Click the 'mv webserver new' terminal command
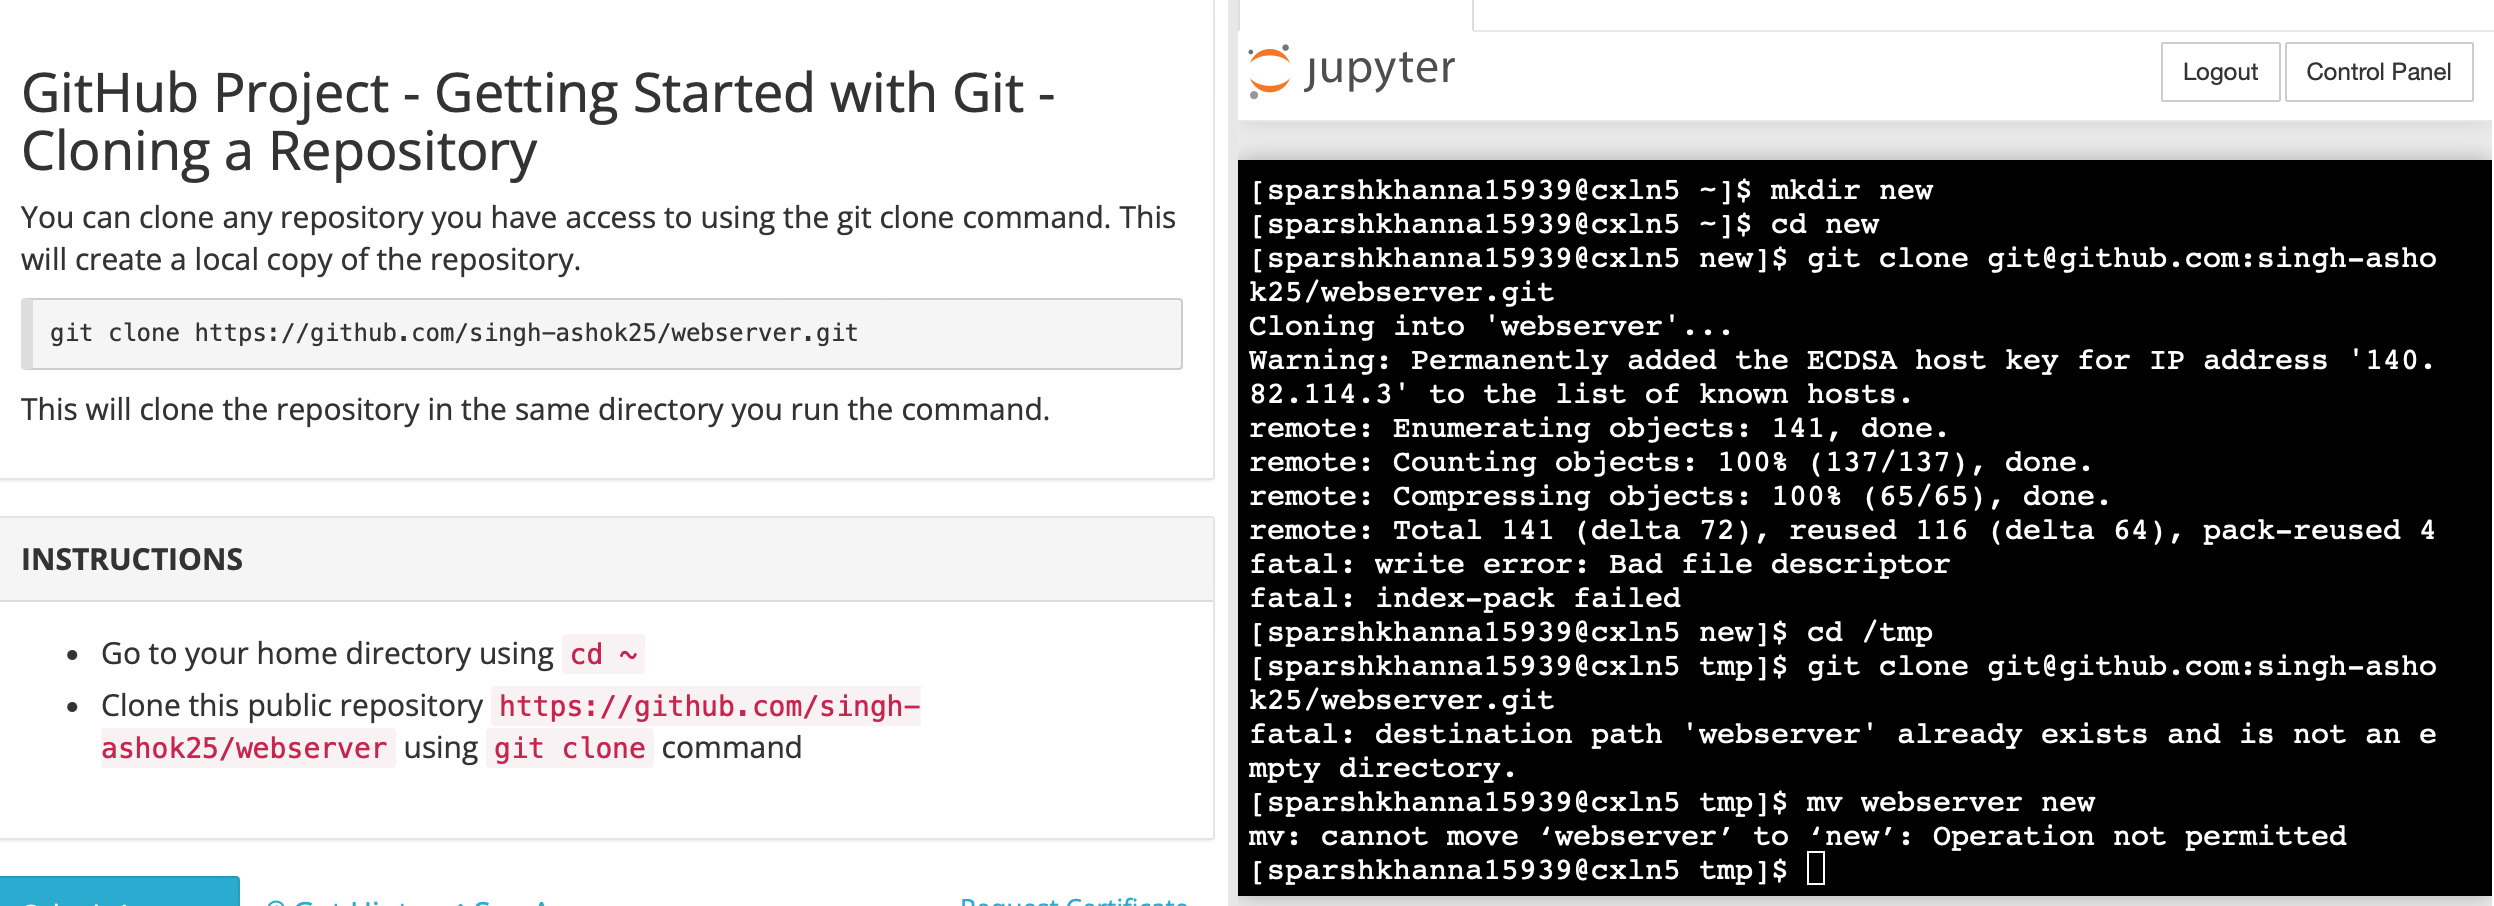The height and width of the screenshot is (906, 2494). pyautogui.click(x=1949, y=802)
